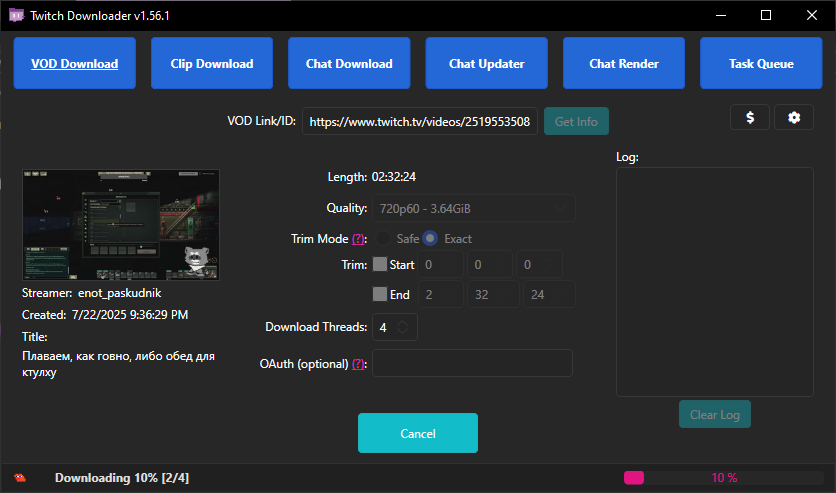Close the Twitch Downloader window
This screenshot has height=493, width=836.
point(812,15)
